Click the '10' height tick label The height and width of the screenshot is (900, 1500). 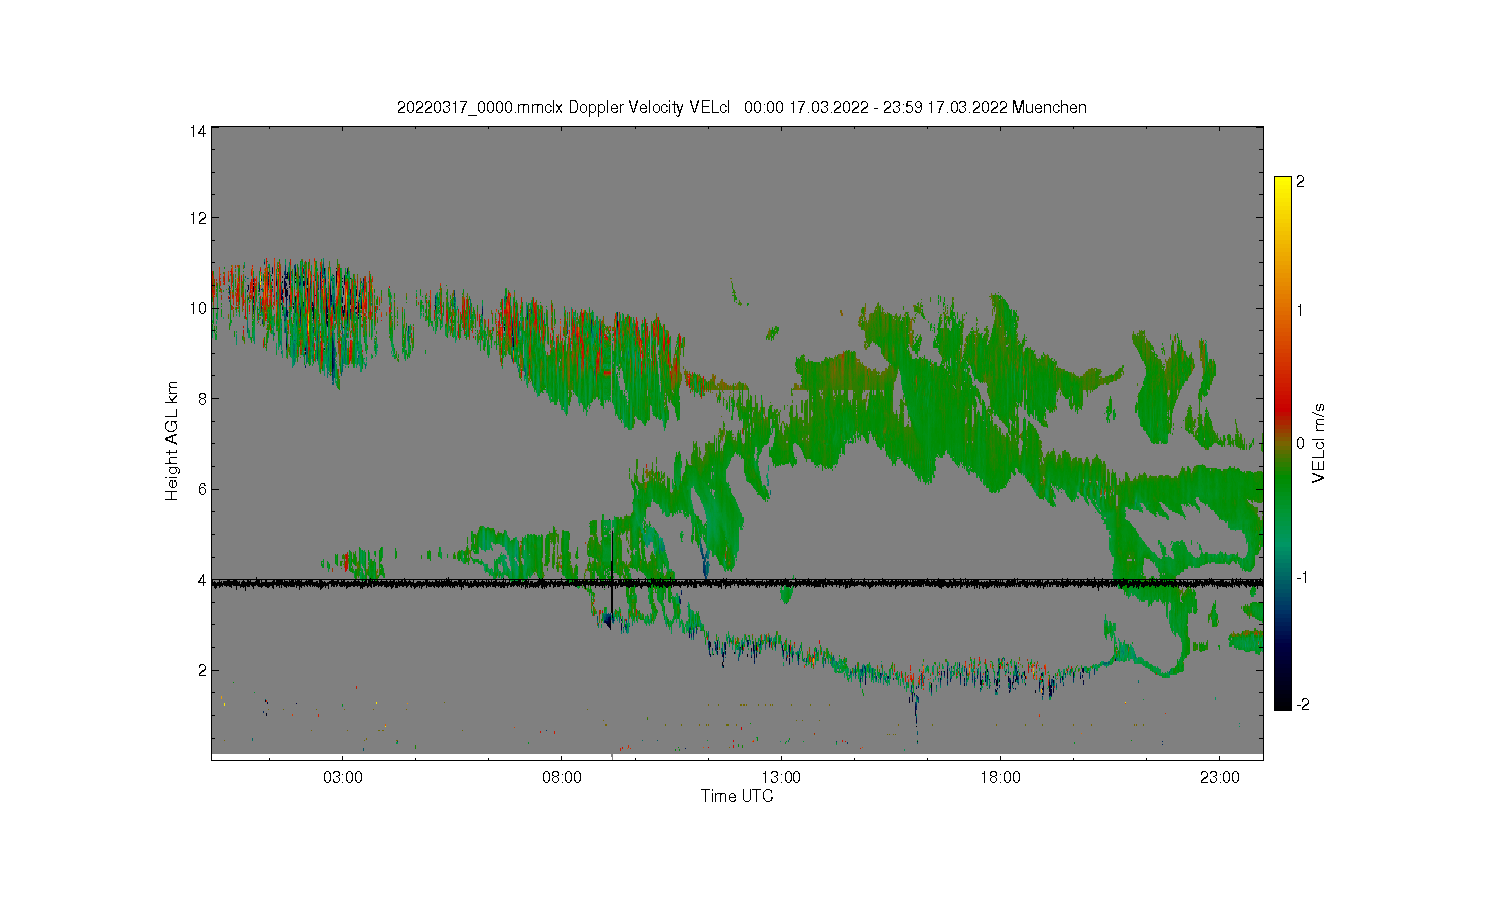coord(198,308)
